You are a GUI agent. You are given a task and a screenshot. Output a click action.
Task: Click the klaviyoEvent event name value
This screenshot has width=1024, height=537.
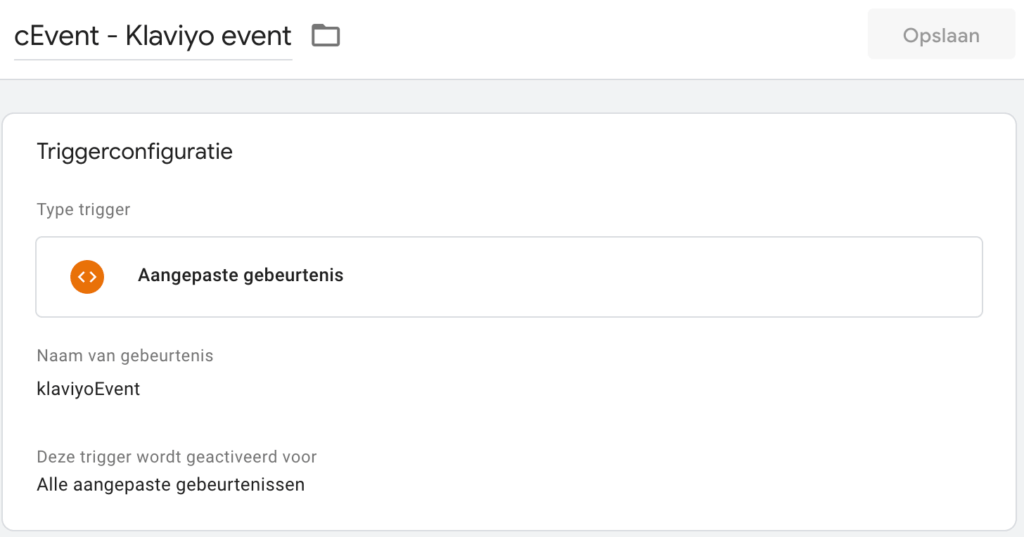[x=88, y=389]
